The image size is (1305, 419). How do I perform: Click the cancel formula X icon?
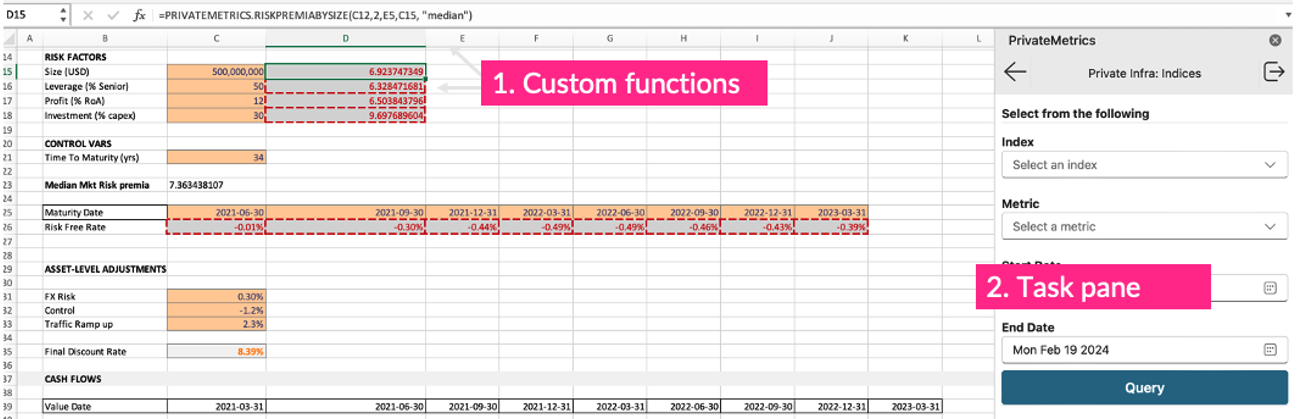click(x=88, y=16)
